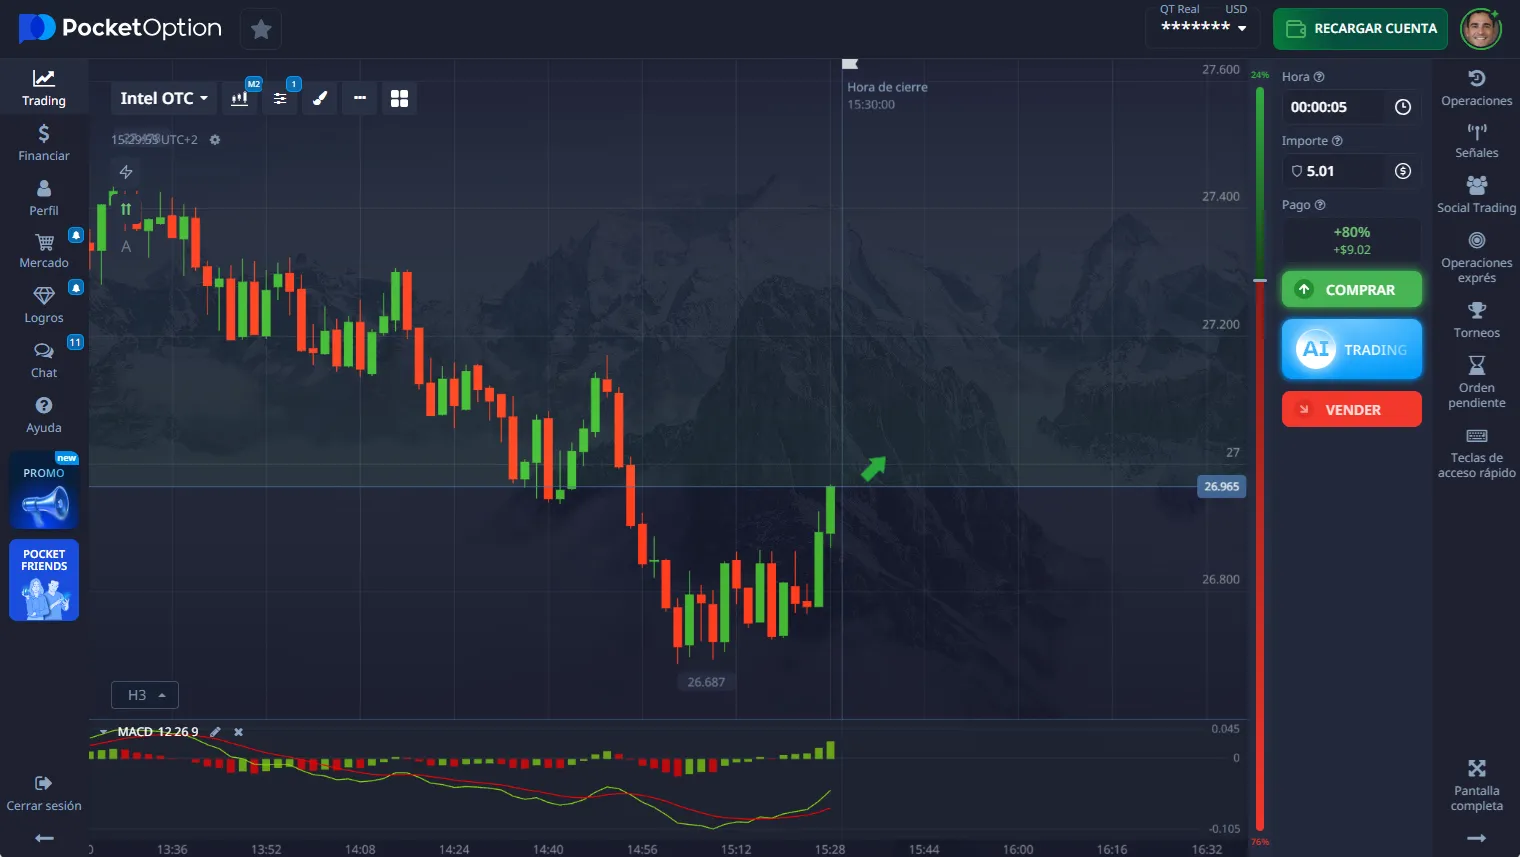Edit the MACD indicator with pencil
The image size is (1520, 857).
215,732
